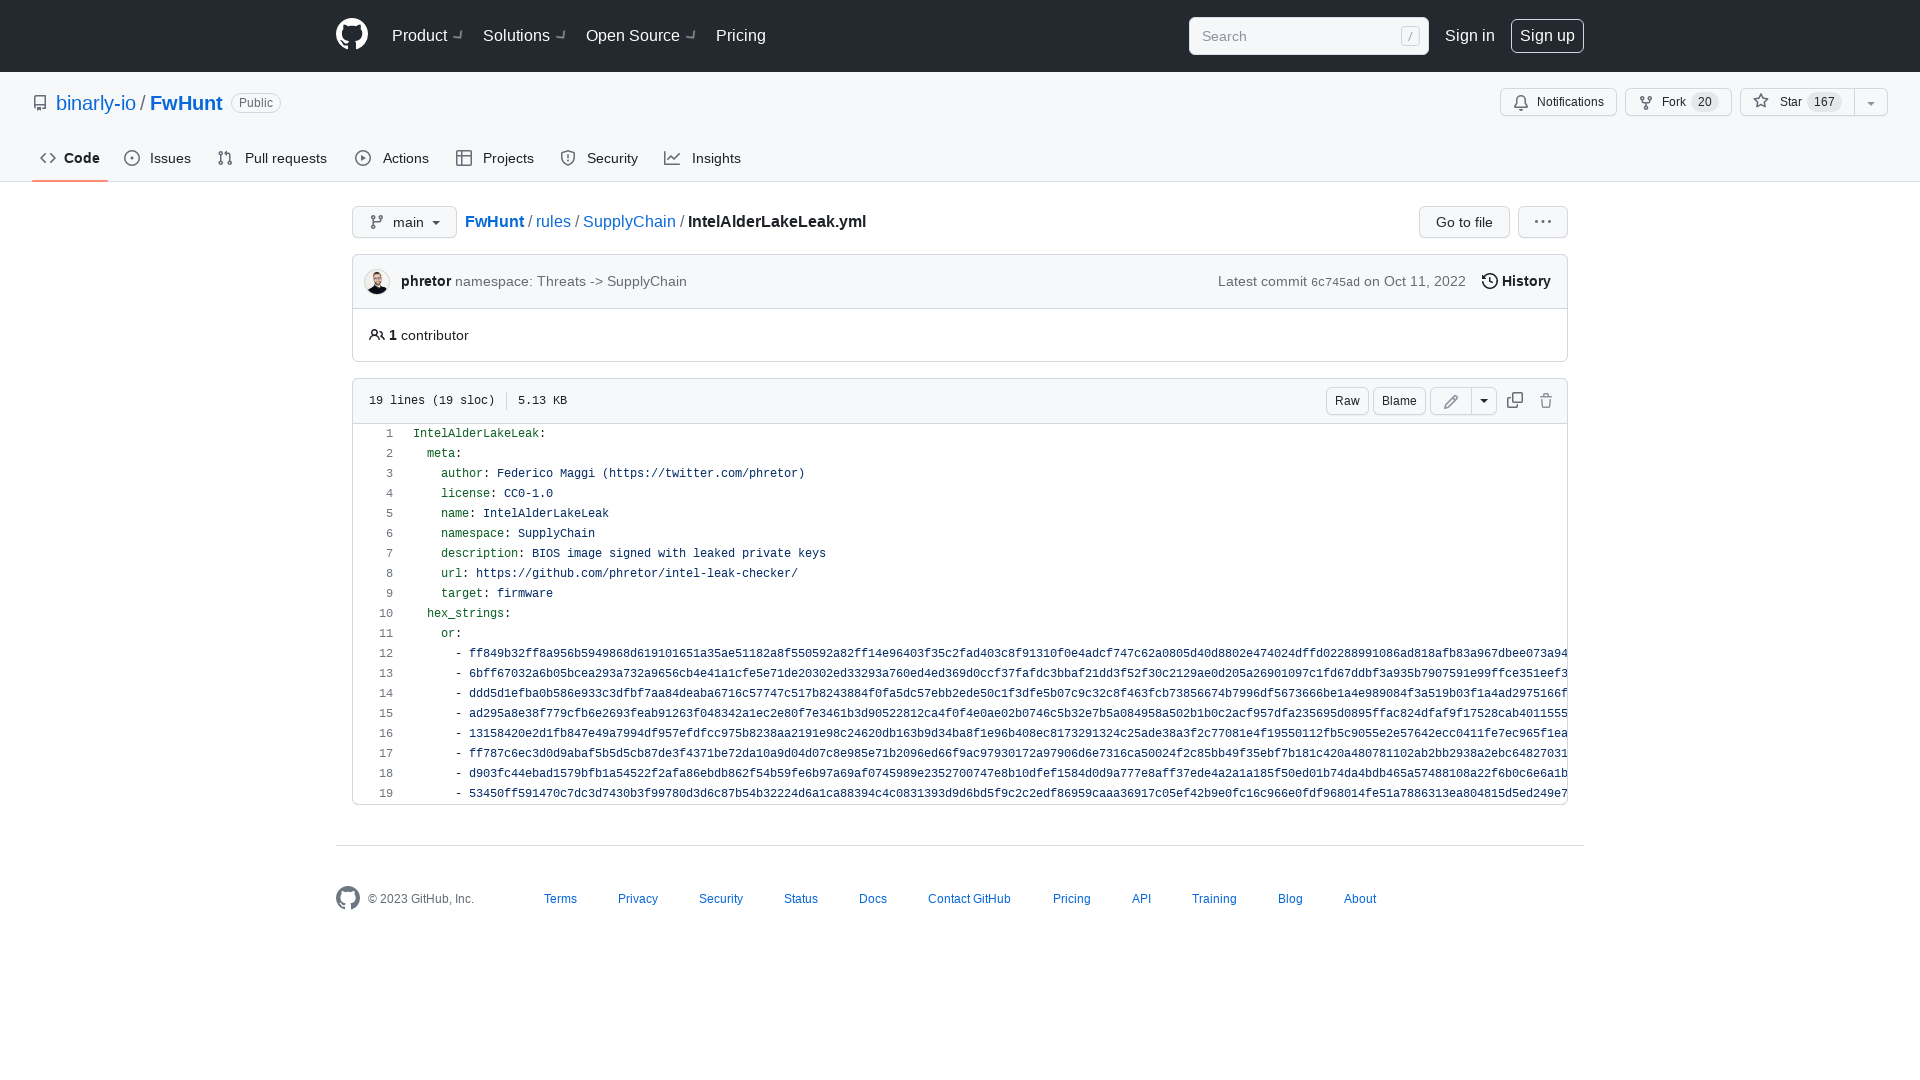This screenshot has width=1920, height=1080.
Task: Open the Docs footer link
Action: coord(873,899)
